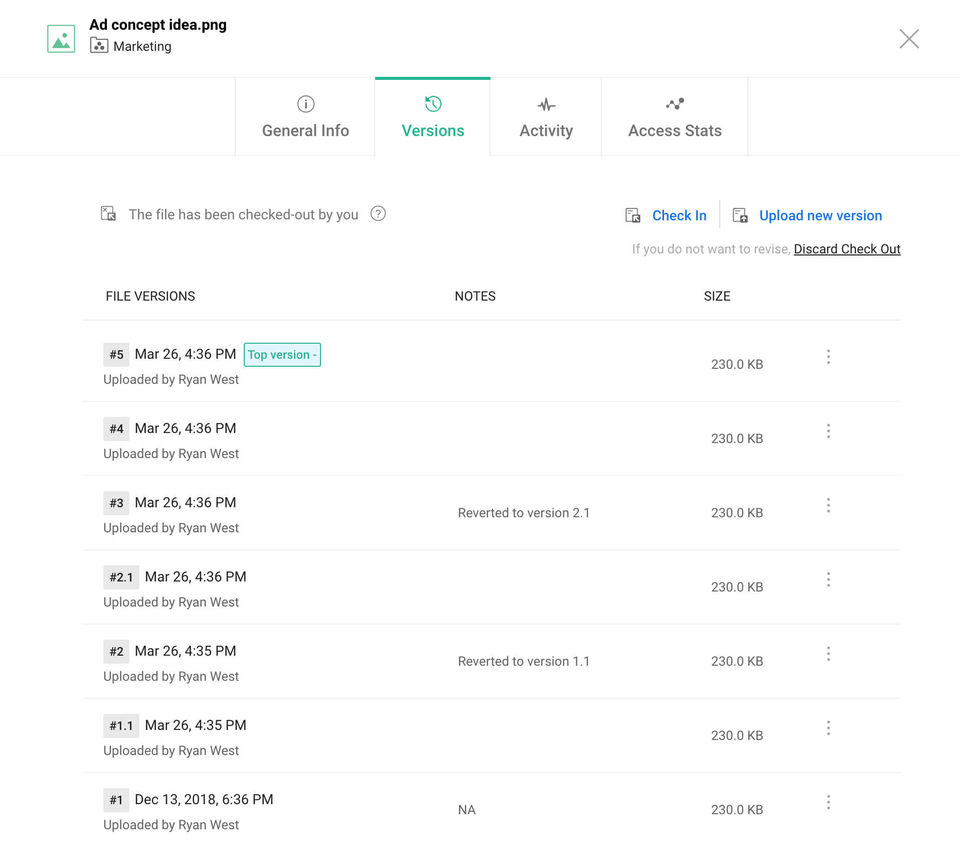
Task: Click Upload new version link
Action: coord(820,215)
